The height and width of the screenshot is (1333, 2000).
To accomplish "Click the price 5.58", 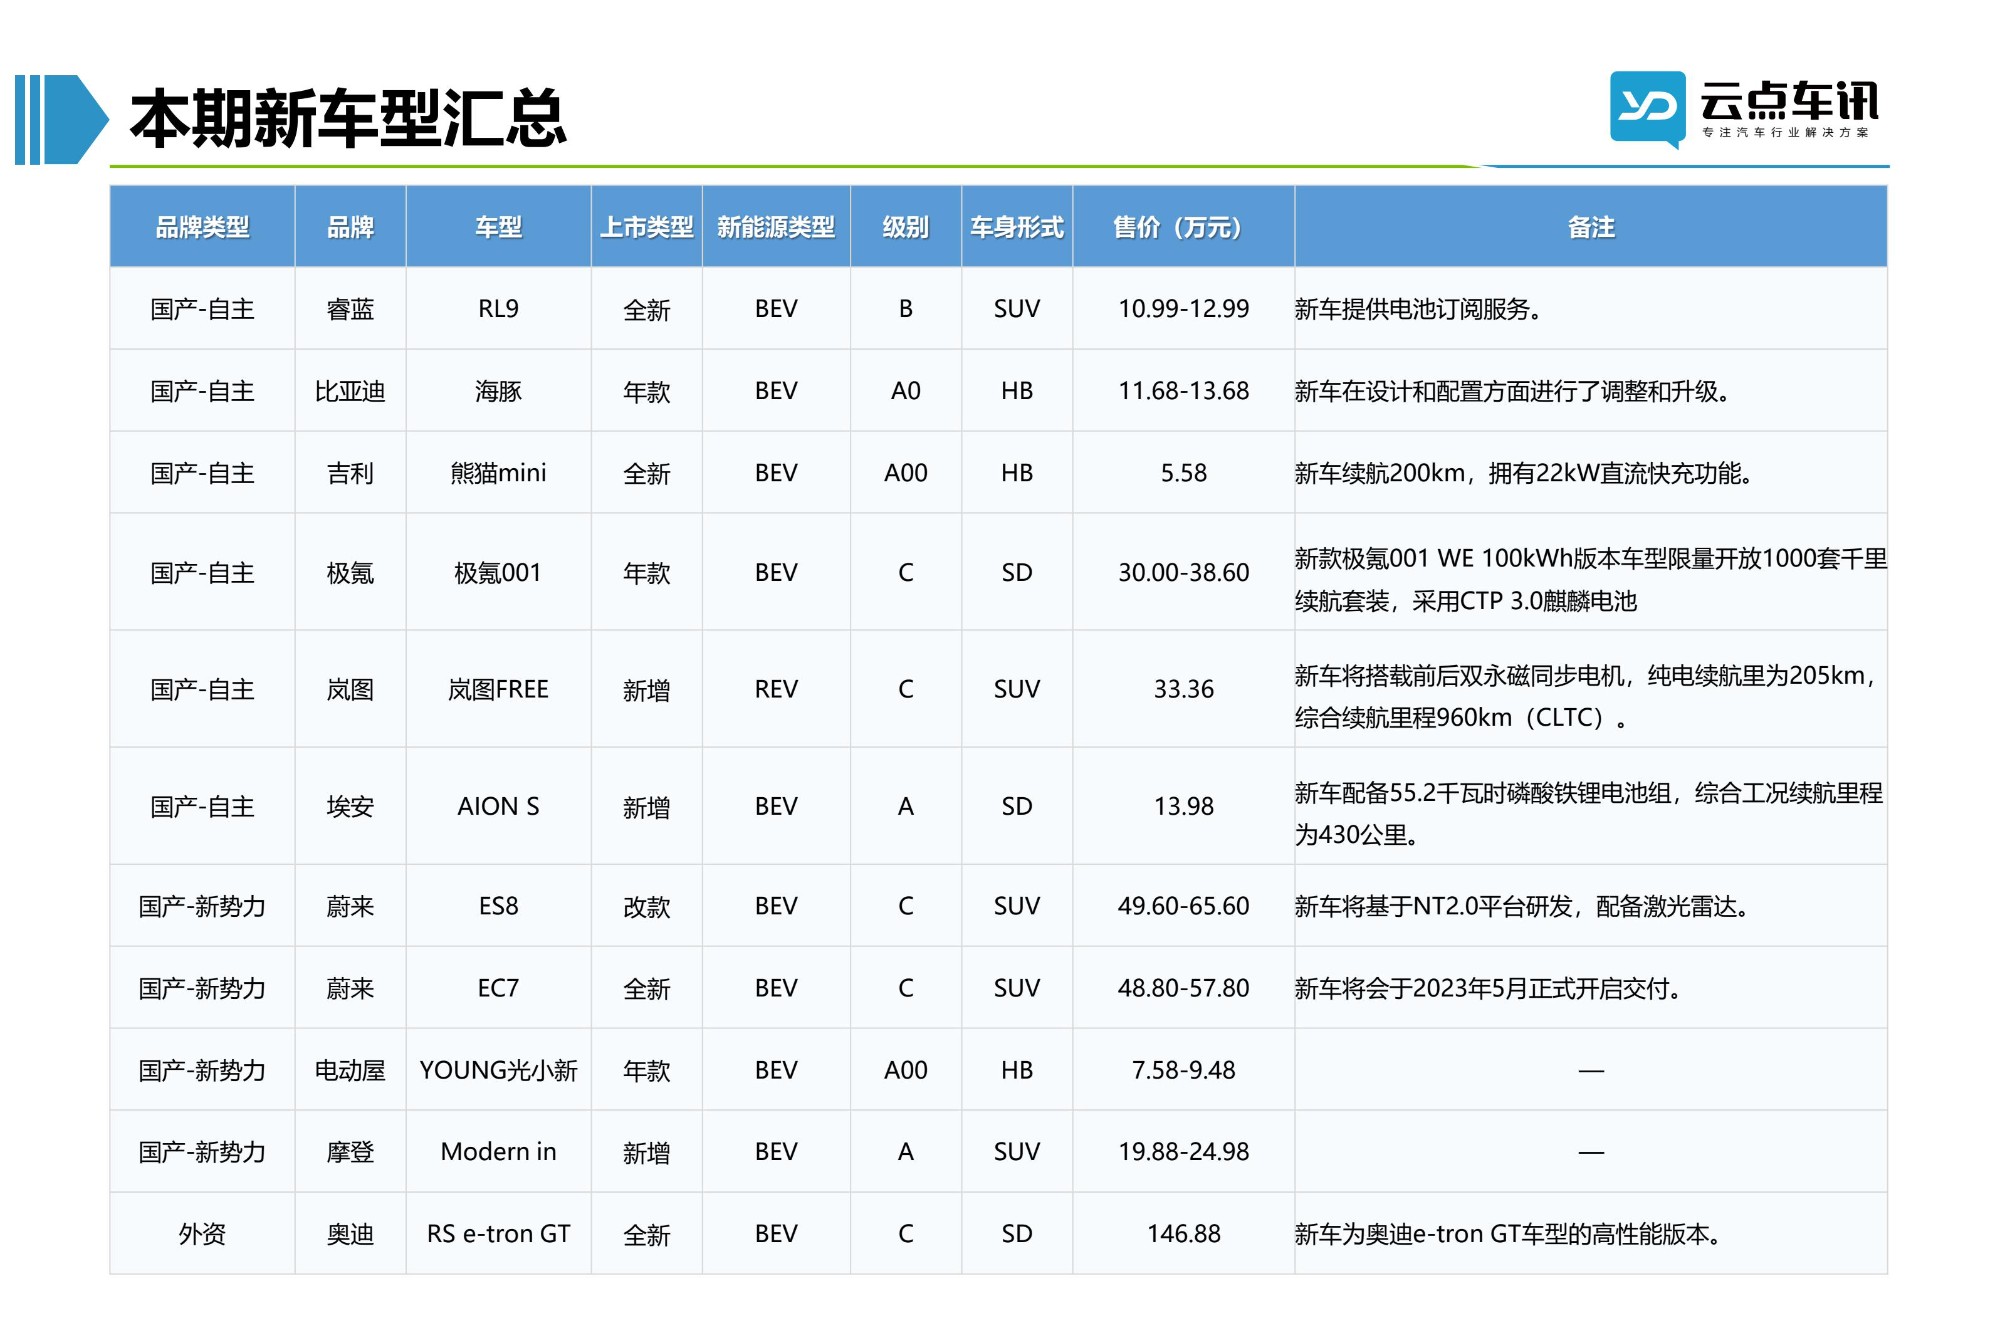I will click(1184, 473).
